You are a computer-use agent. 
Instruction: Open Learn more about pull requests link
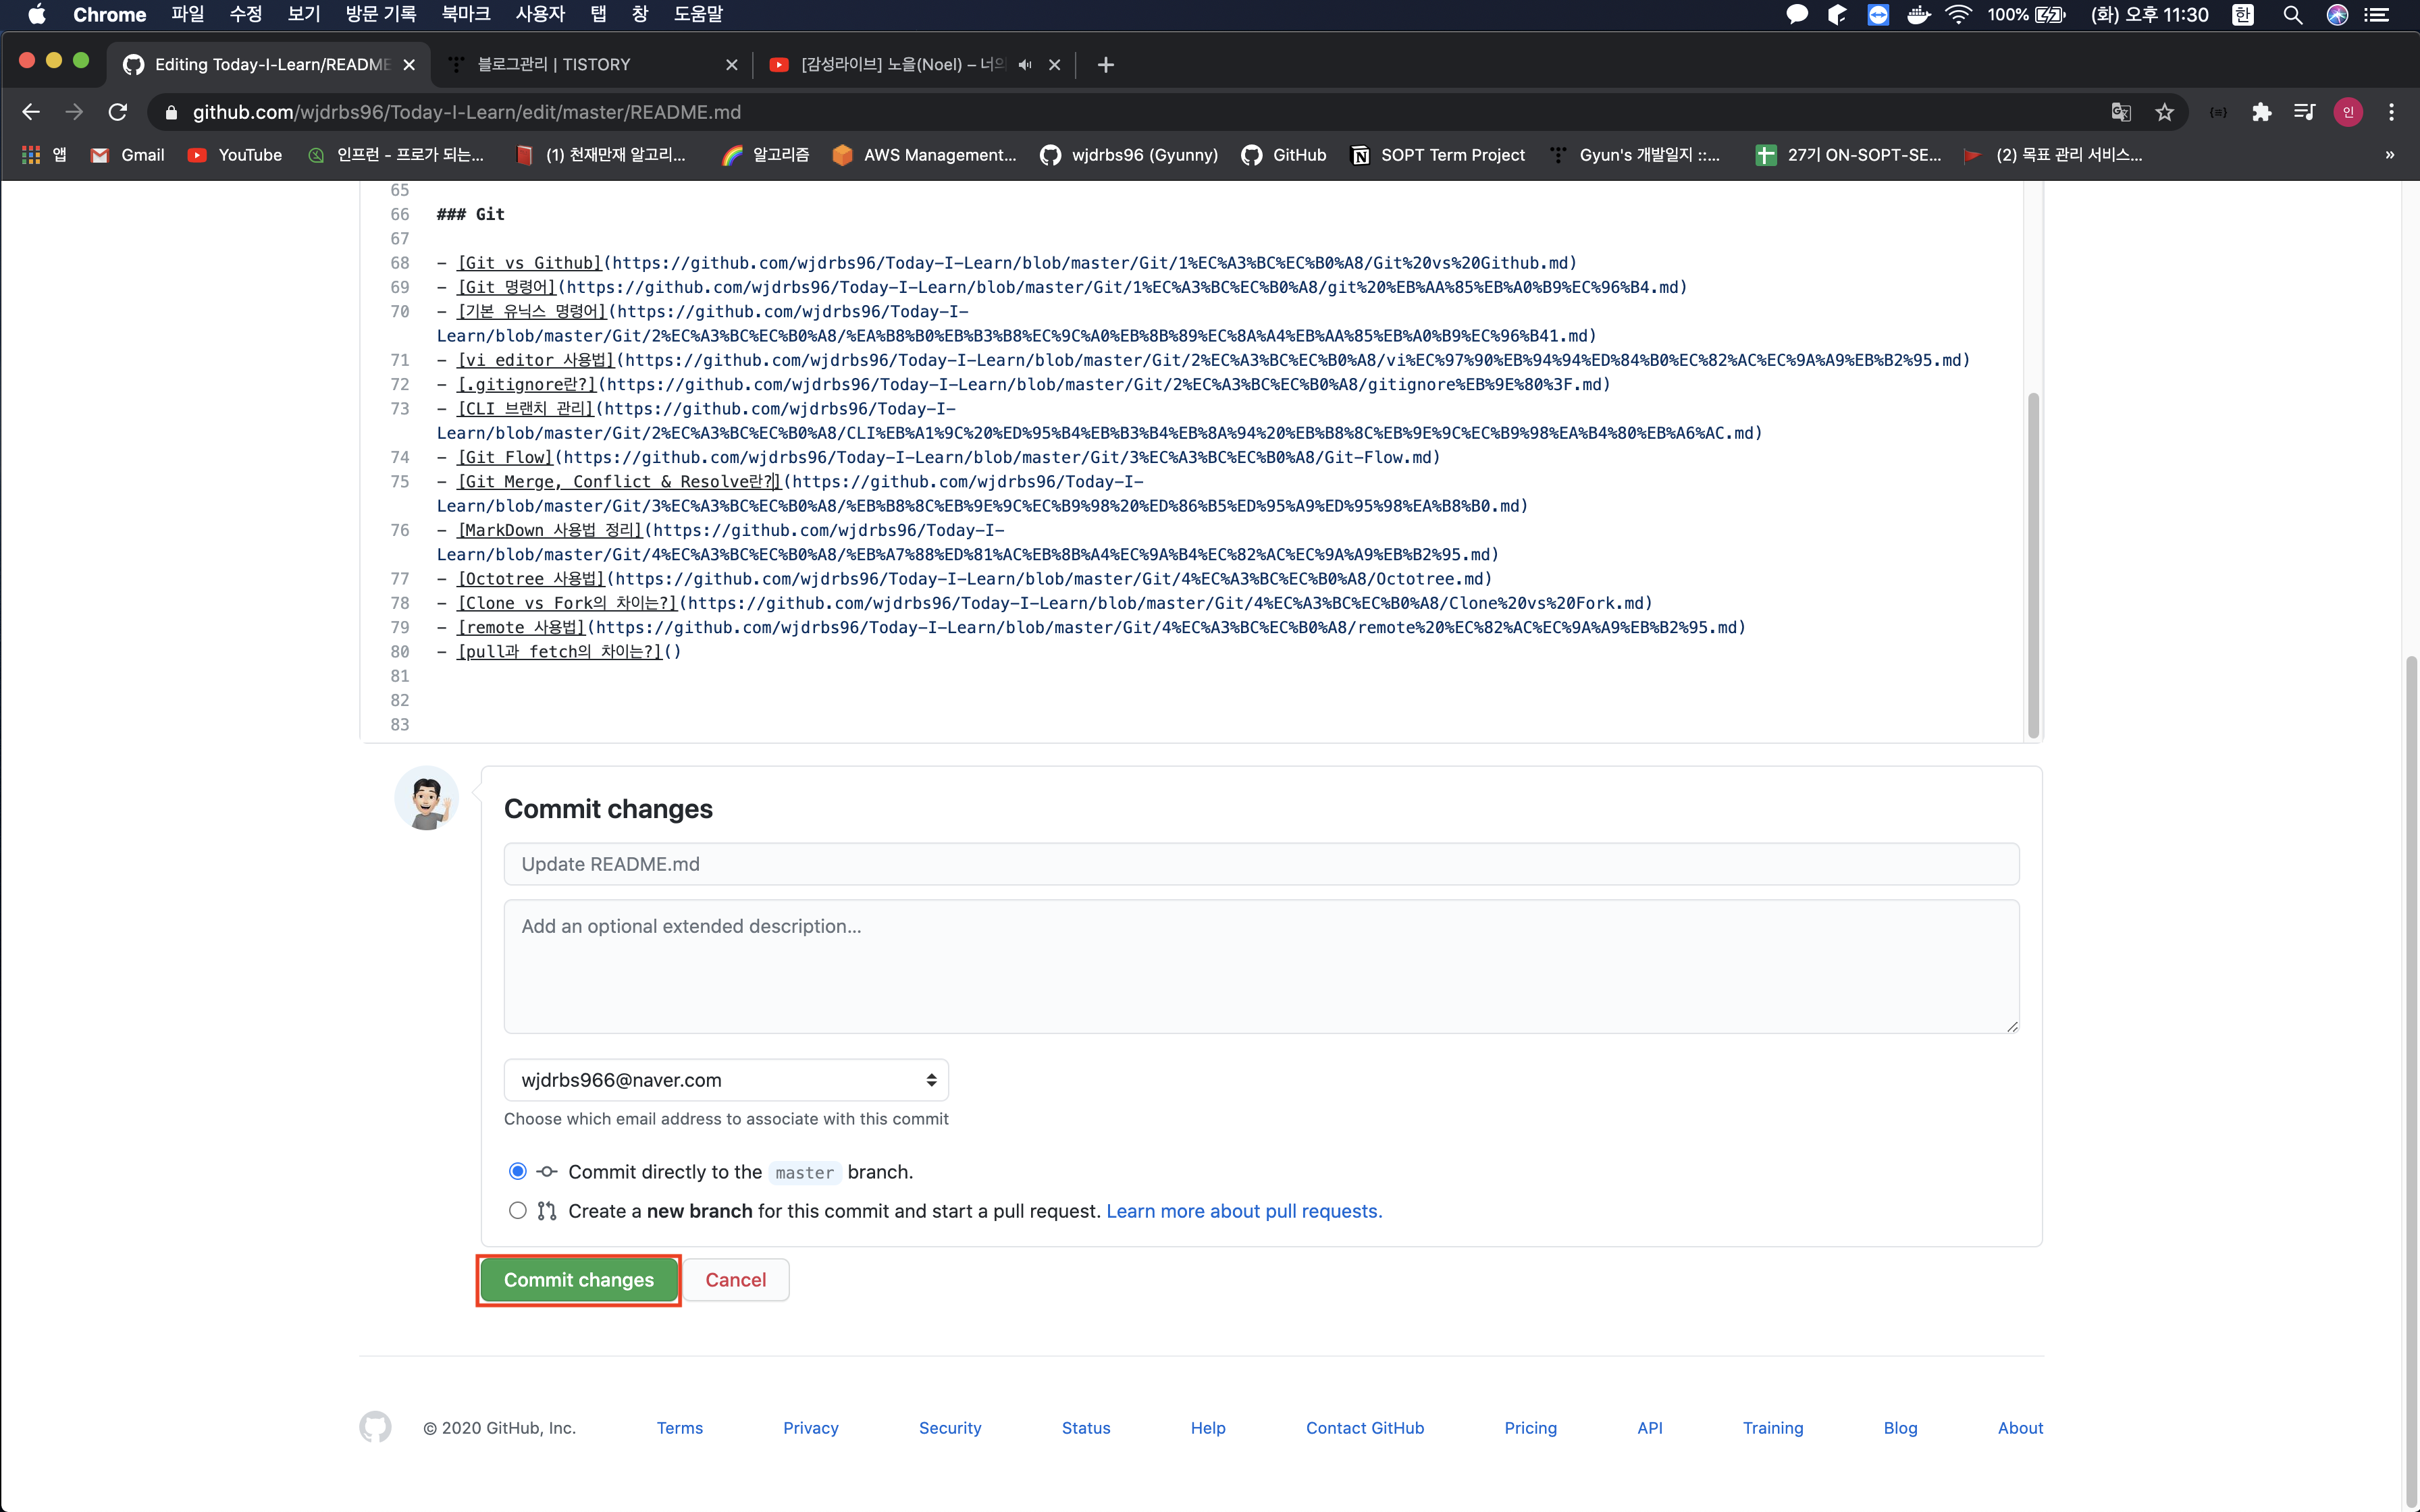point(1244,1211)
